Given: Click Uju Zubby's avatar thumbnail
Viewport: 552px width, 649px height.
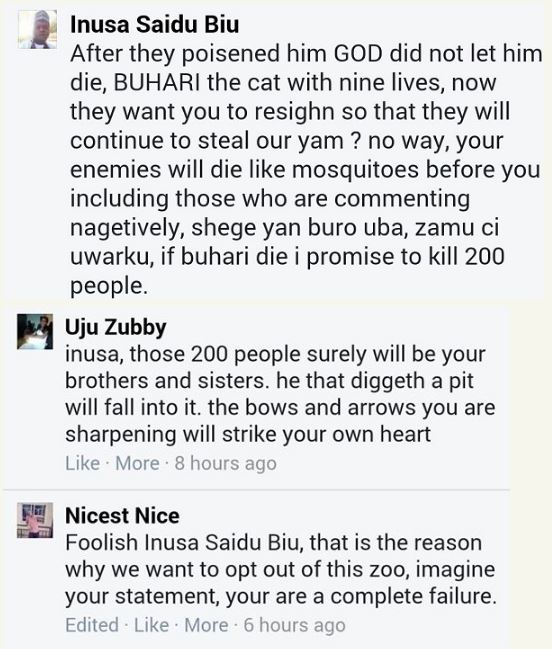Looking at the screenshot, I should (x=35, y=332).
